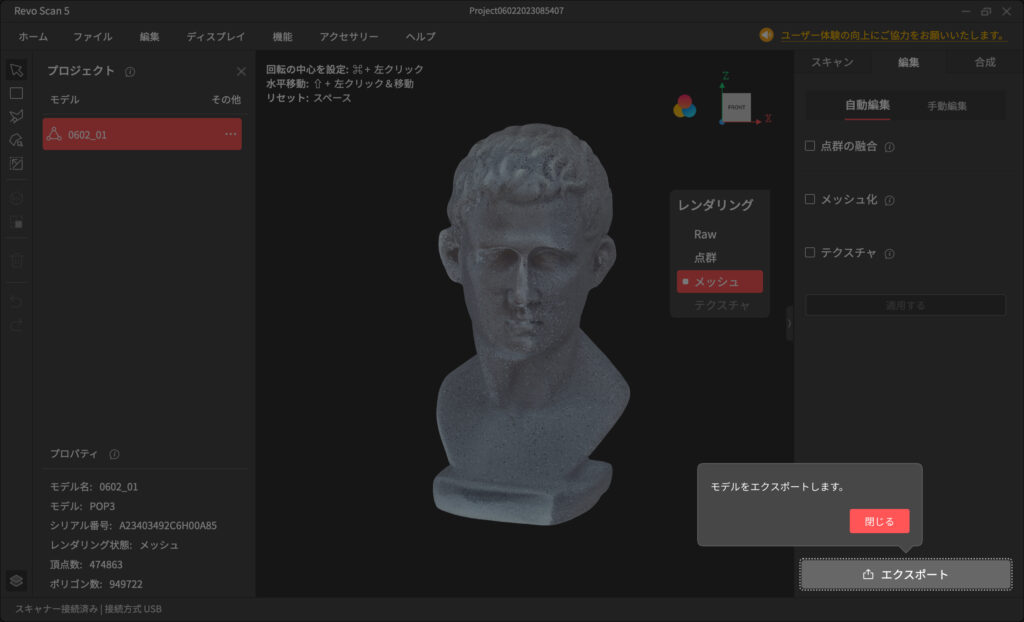Click the invert selection tool icon
The height and width of the screenshot is (622, 1024).
tap(16, 164)
